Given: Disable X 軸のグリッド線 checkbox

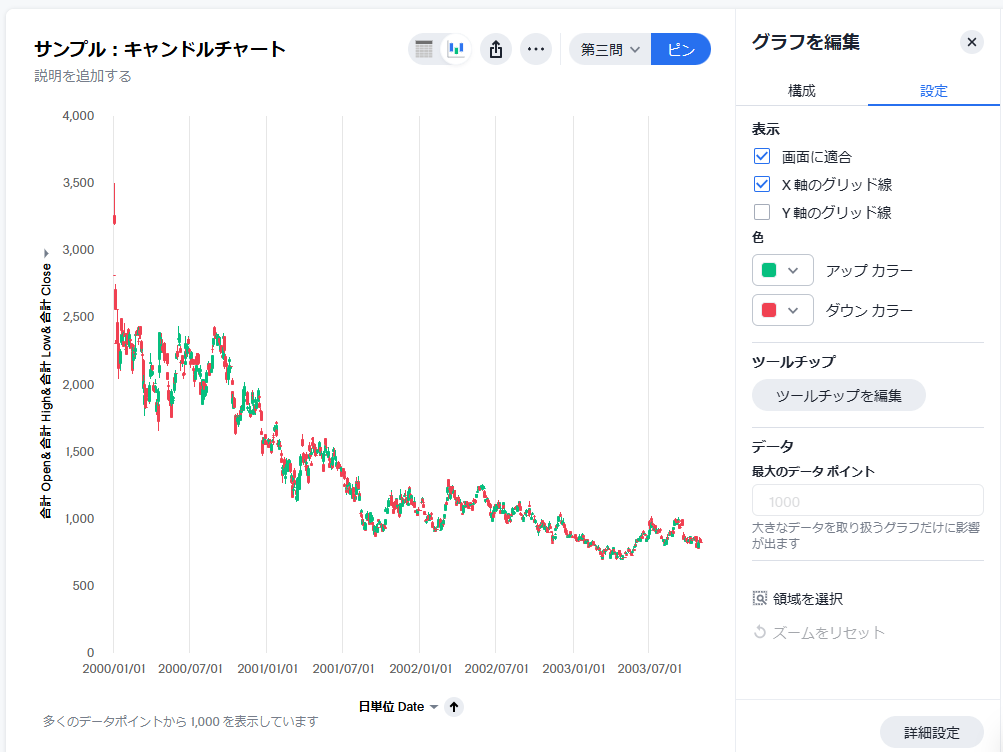Looking at the screenshot, I should click(x=762, y=184).
